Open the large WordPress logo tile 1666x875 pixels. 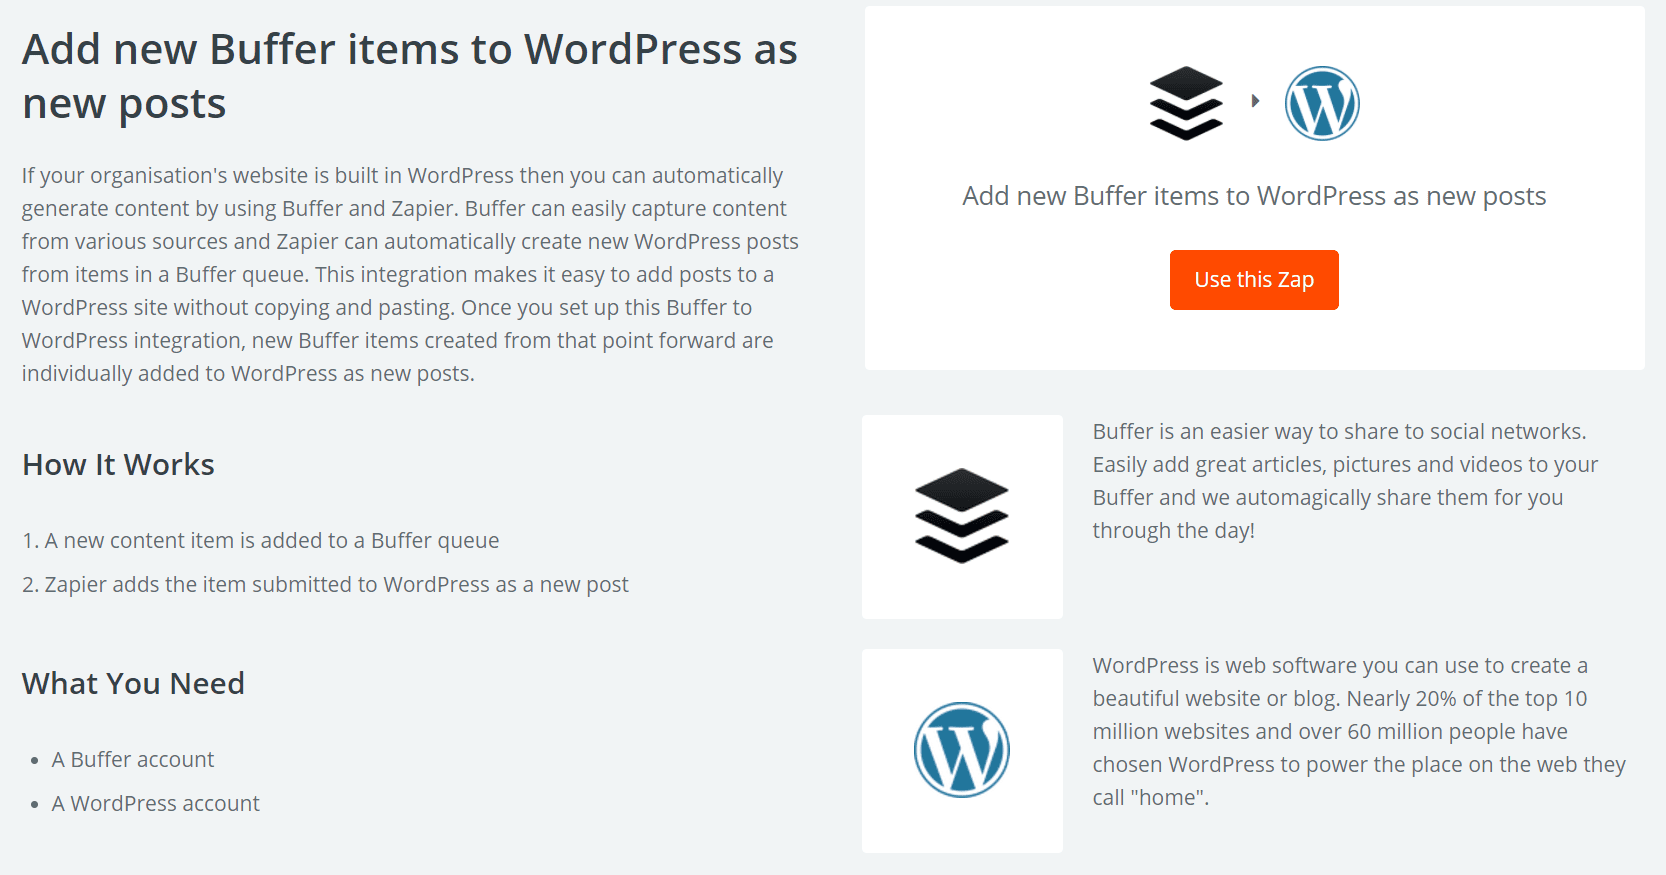click(x=962, y=751)
